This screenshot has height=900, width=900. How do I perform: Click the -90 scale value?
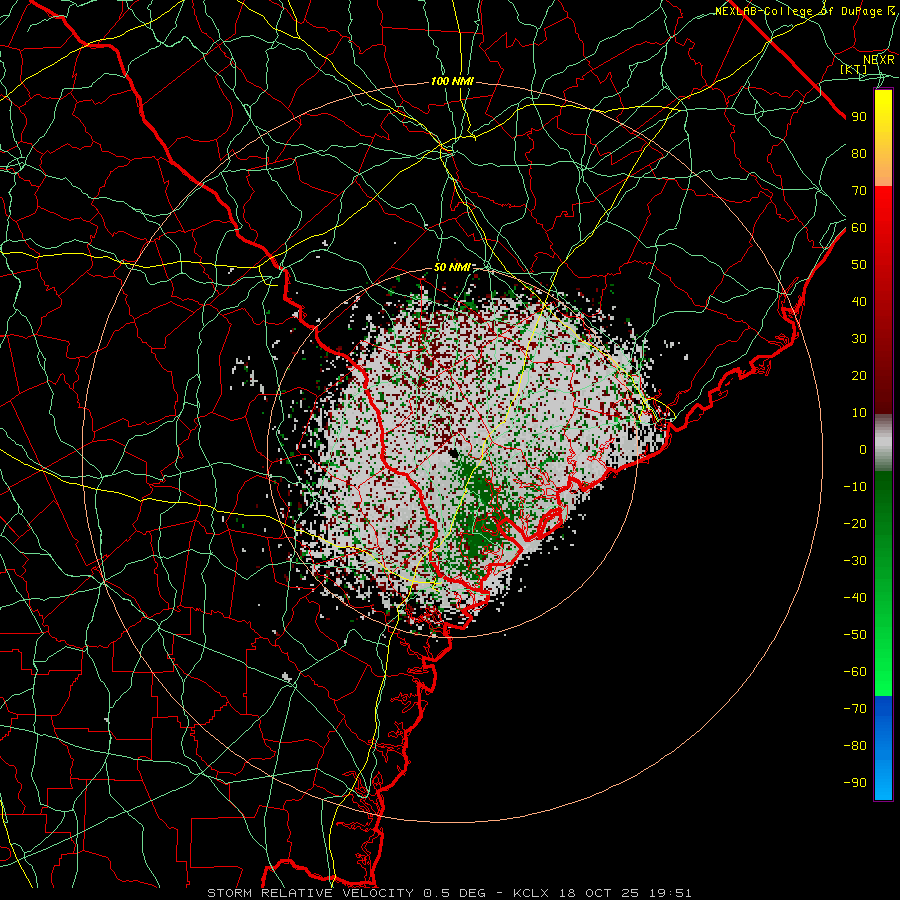(855, 783)
